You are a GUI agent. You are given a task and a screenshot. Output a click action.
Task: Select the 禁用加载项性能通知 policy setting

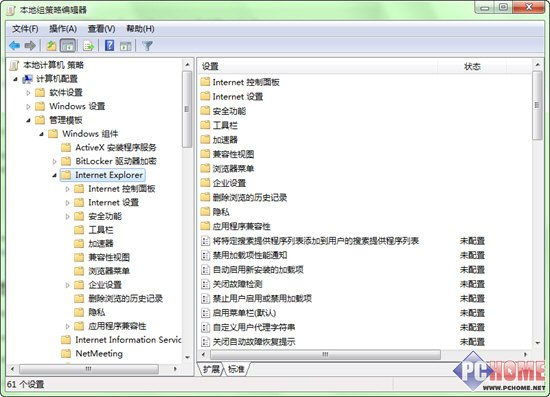click(x=250, y=255)
